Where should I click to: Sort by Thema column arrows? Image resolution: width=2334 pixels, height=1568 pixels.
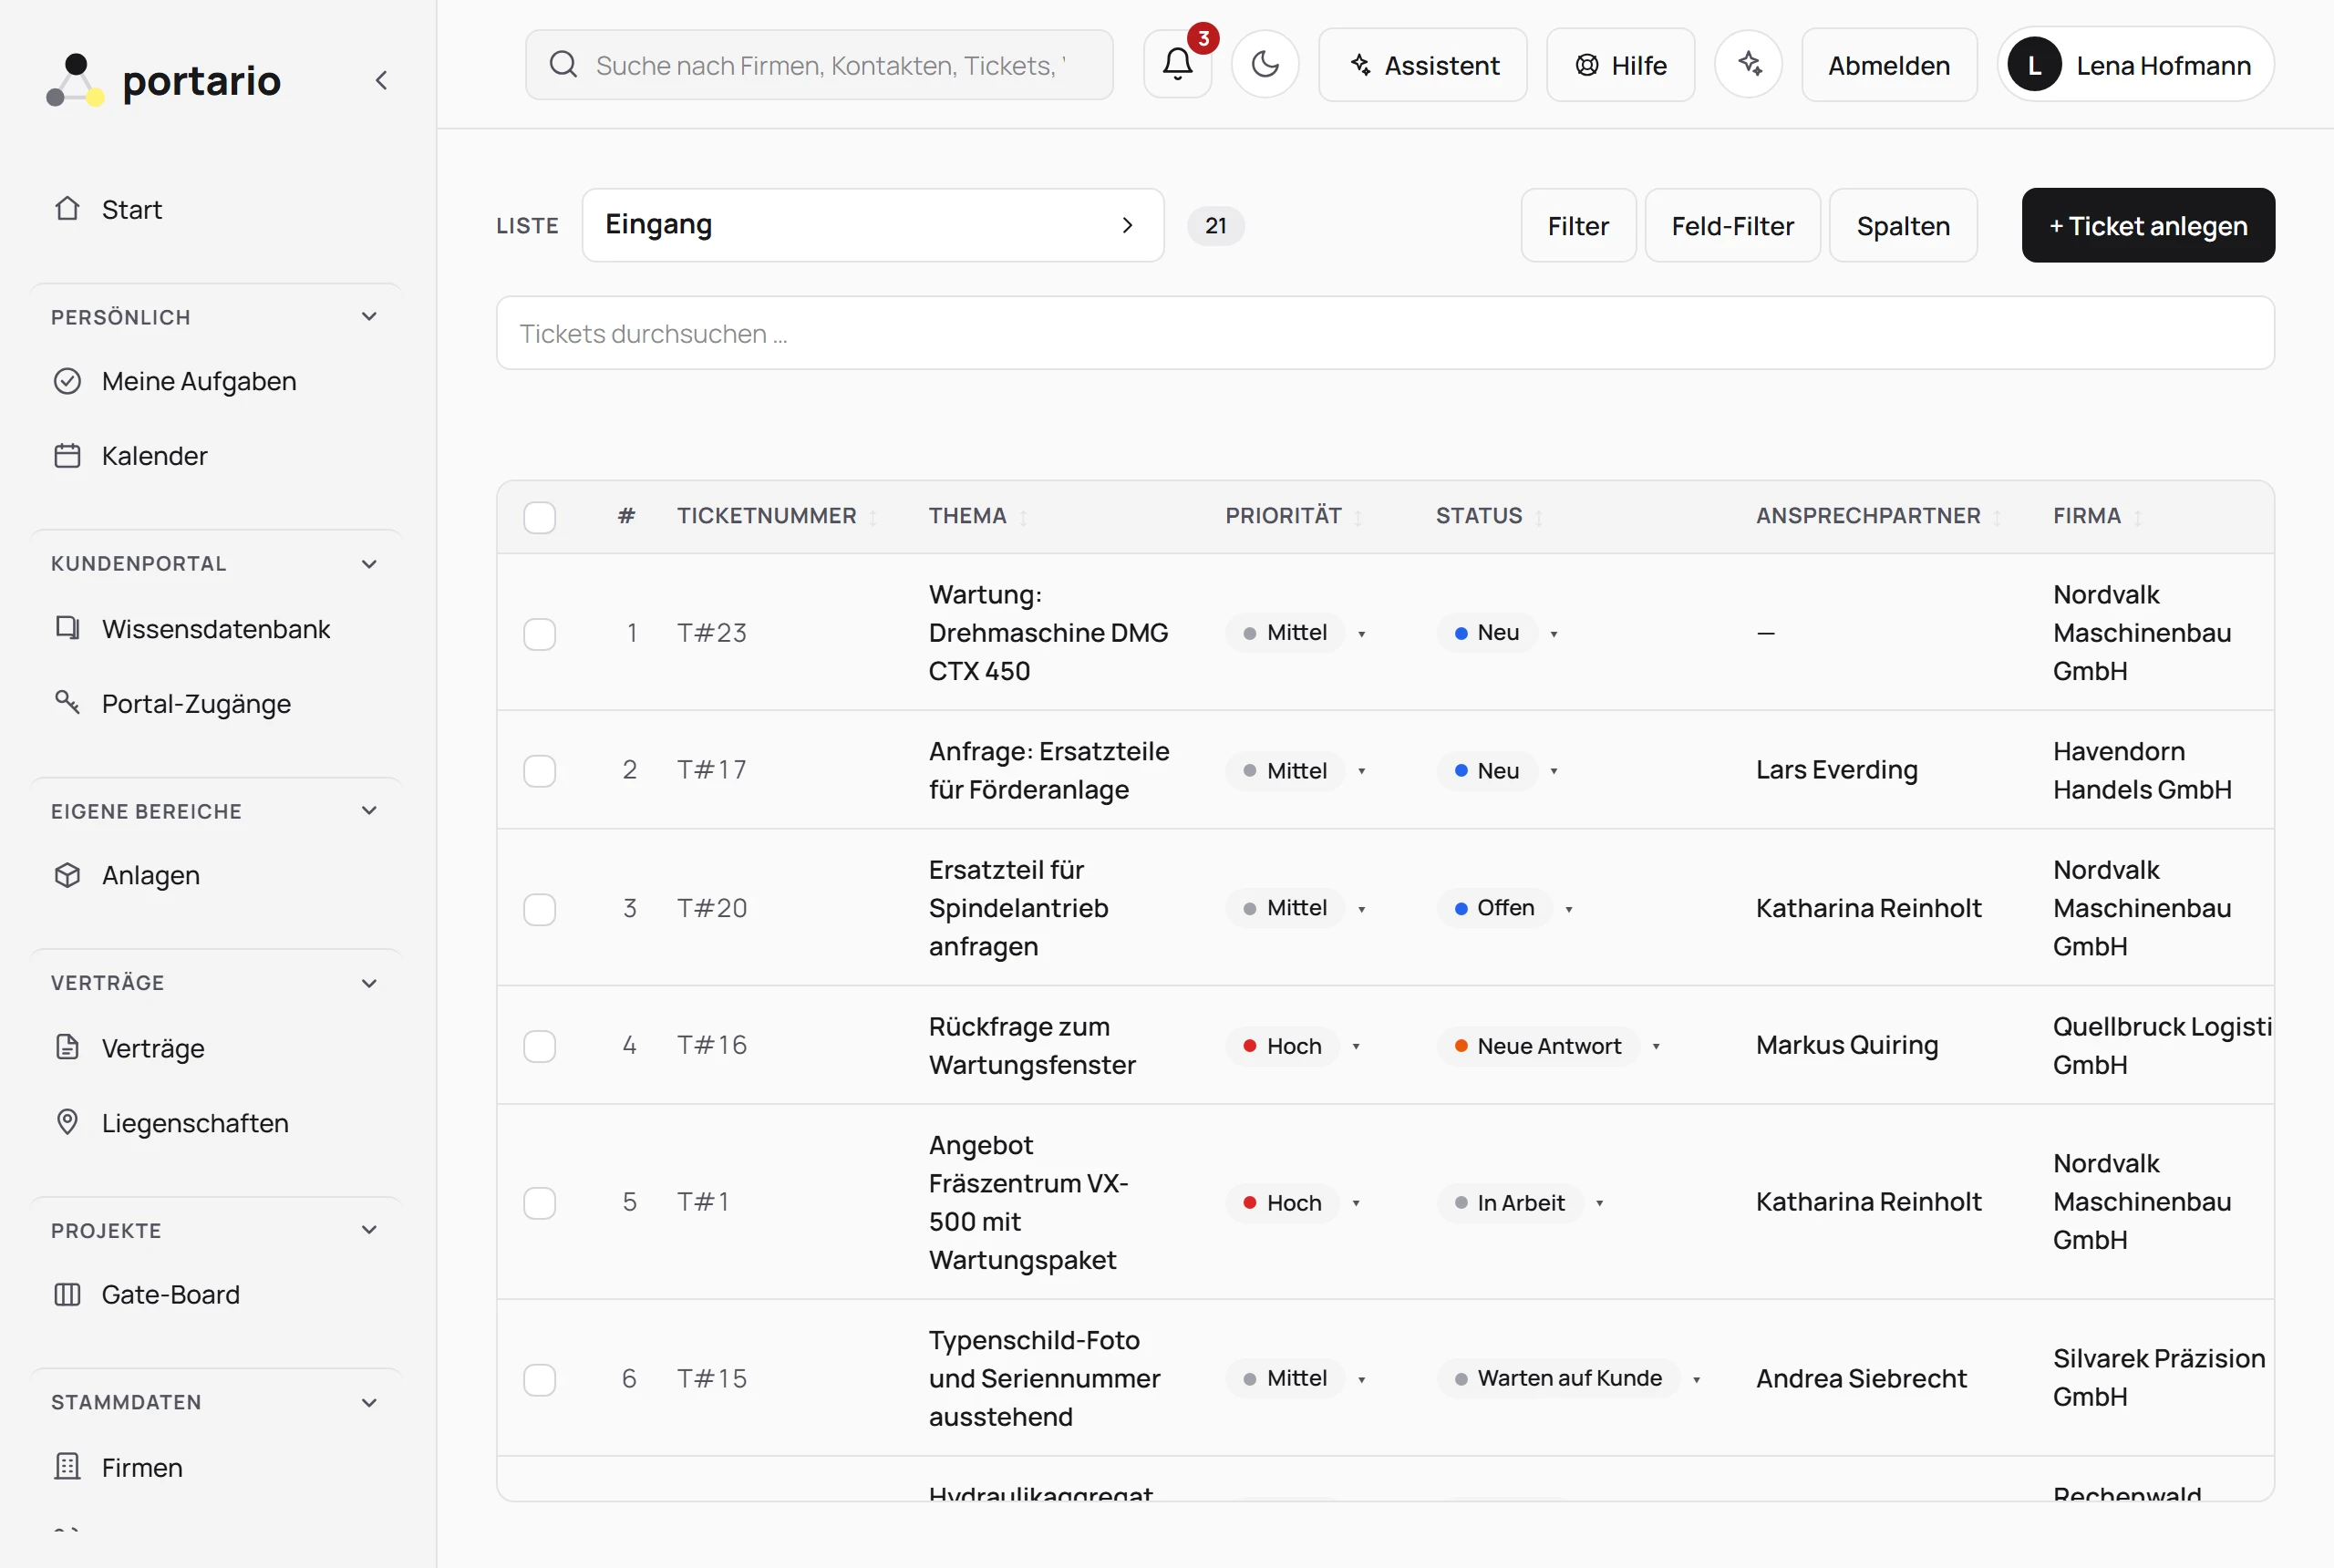pyautogui.click(x=1023, y=517)
